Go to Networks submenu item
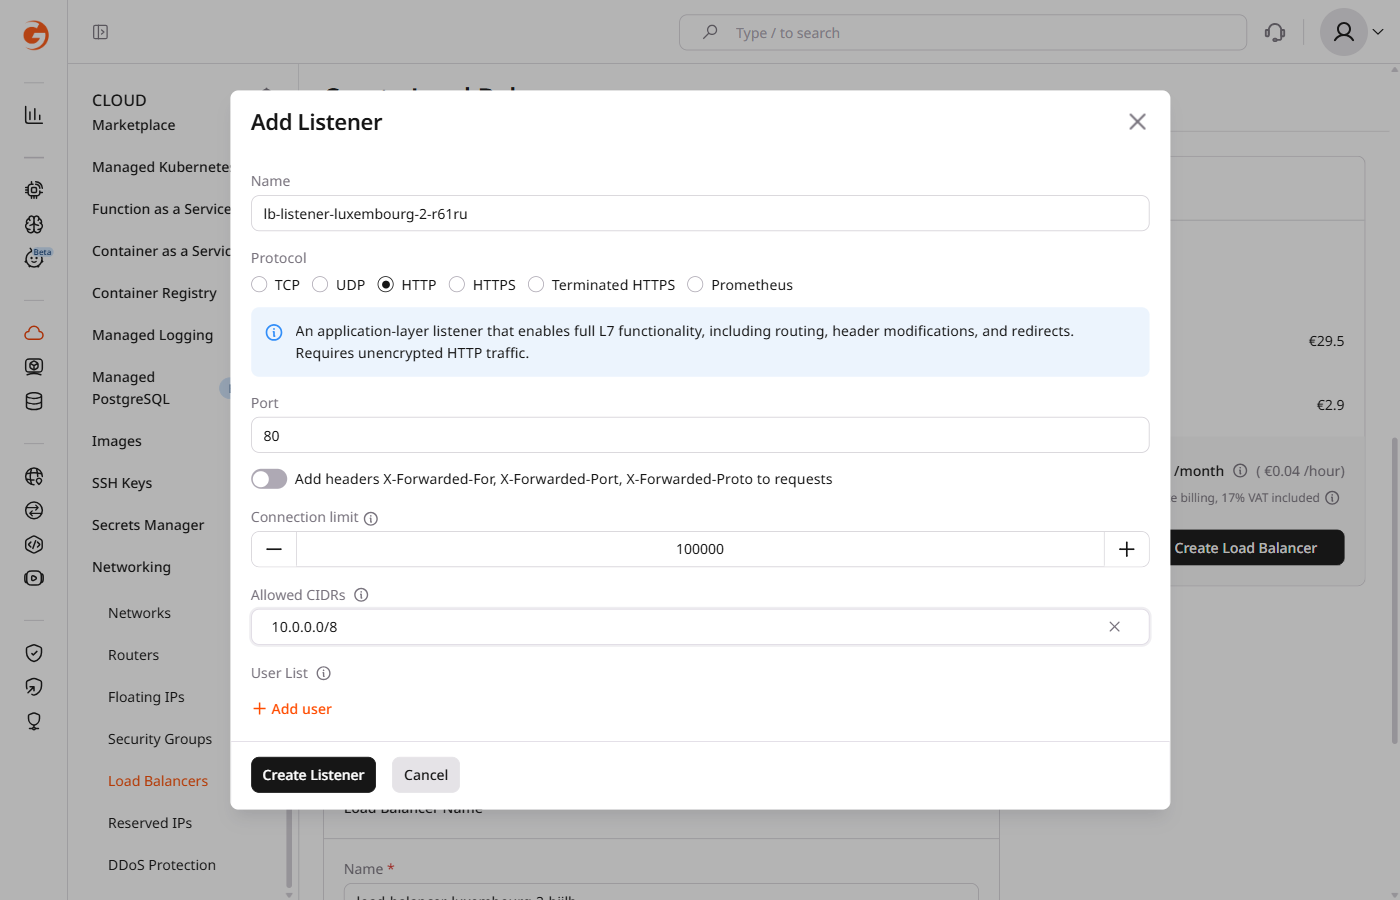 (x=139, y=613)
